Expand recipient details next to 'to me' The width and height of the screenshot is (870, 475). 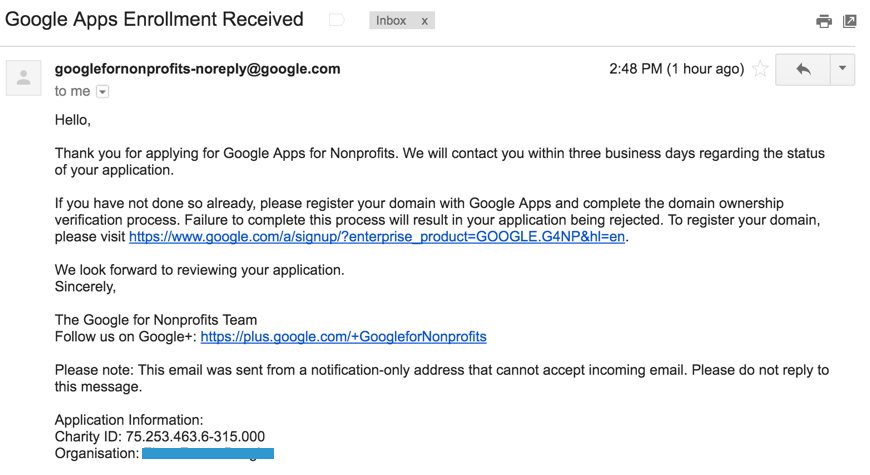pos(103,92)
